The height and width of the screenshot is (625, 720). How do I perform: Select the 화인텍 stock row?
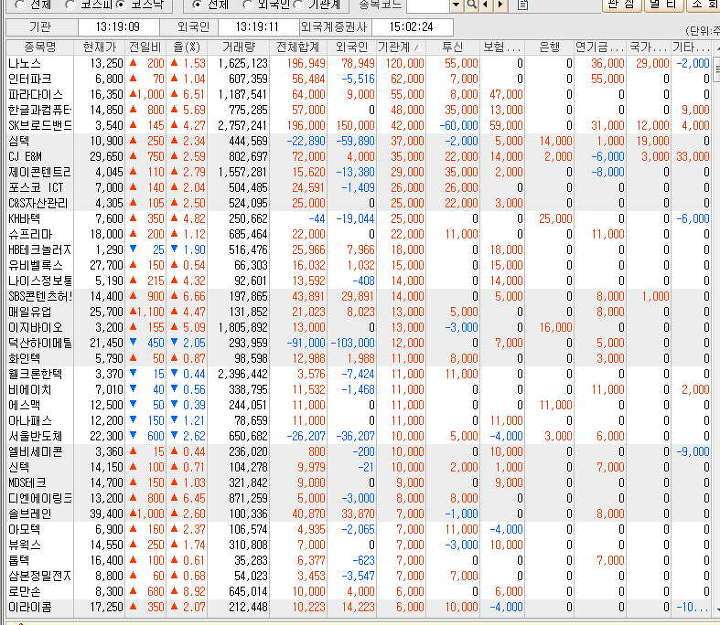coord(360,358)
